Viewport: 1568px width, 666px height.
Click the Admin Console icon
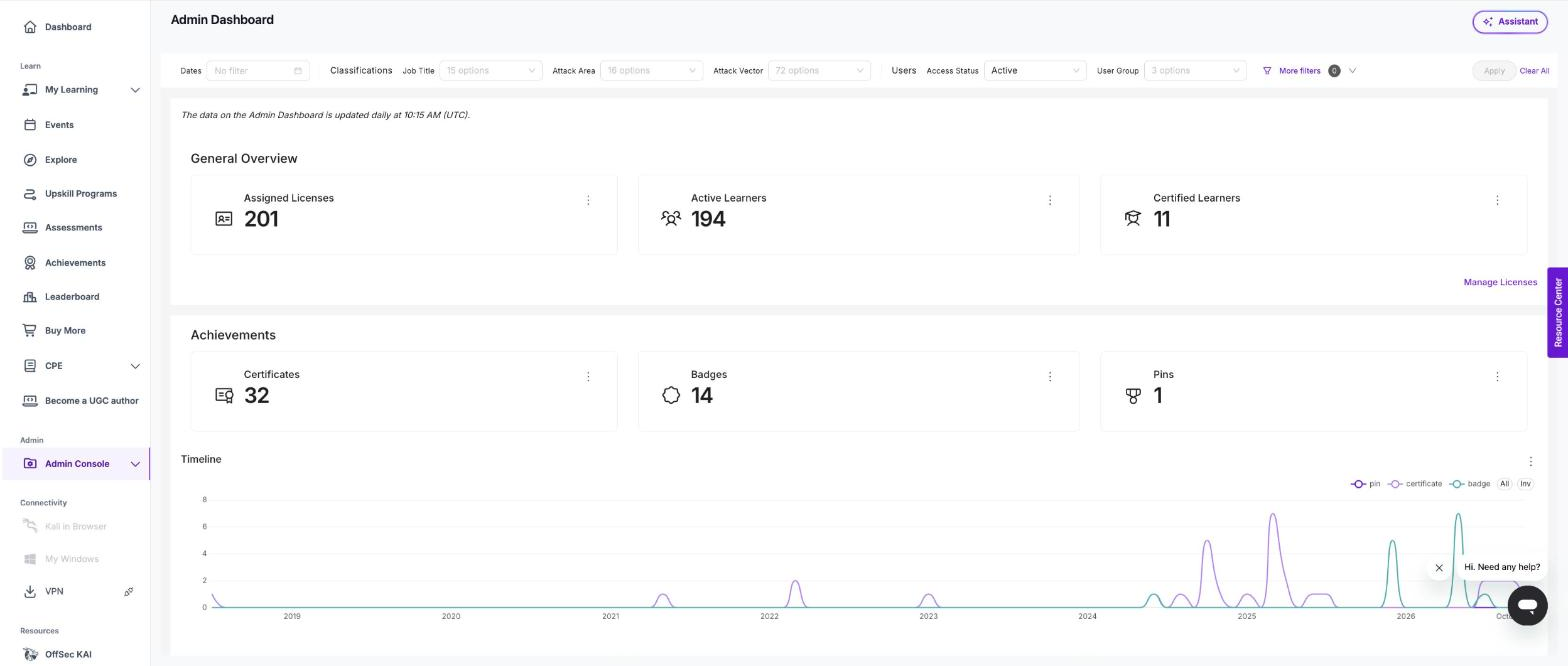click(x=30, y=464)
